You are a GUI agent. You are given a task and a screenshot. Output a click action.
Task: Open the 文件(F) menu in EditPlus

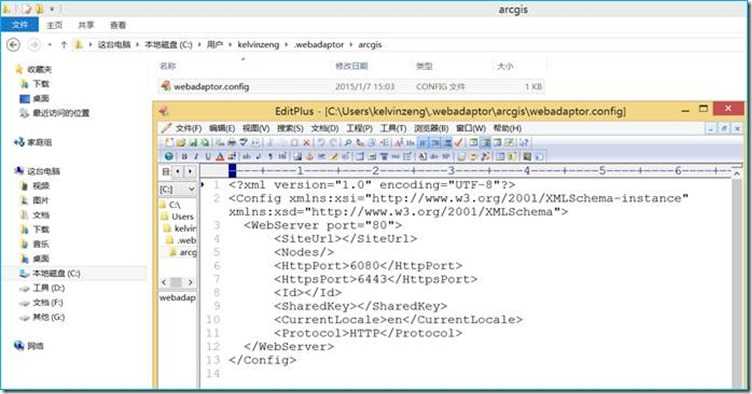click(188, 128)
